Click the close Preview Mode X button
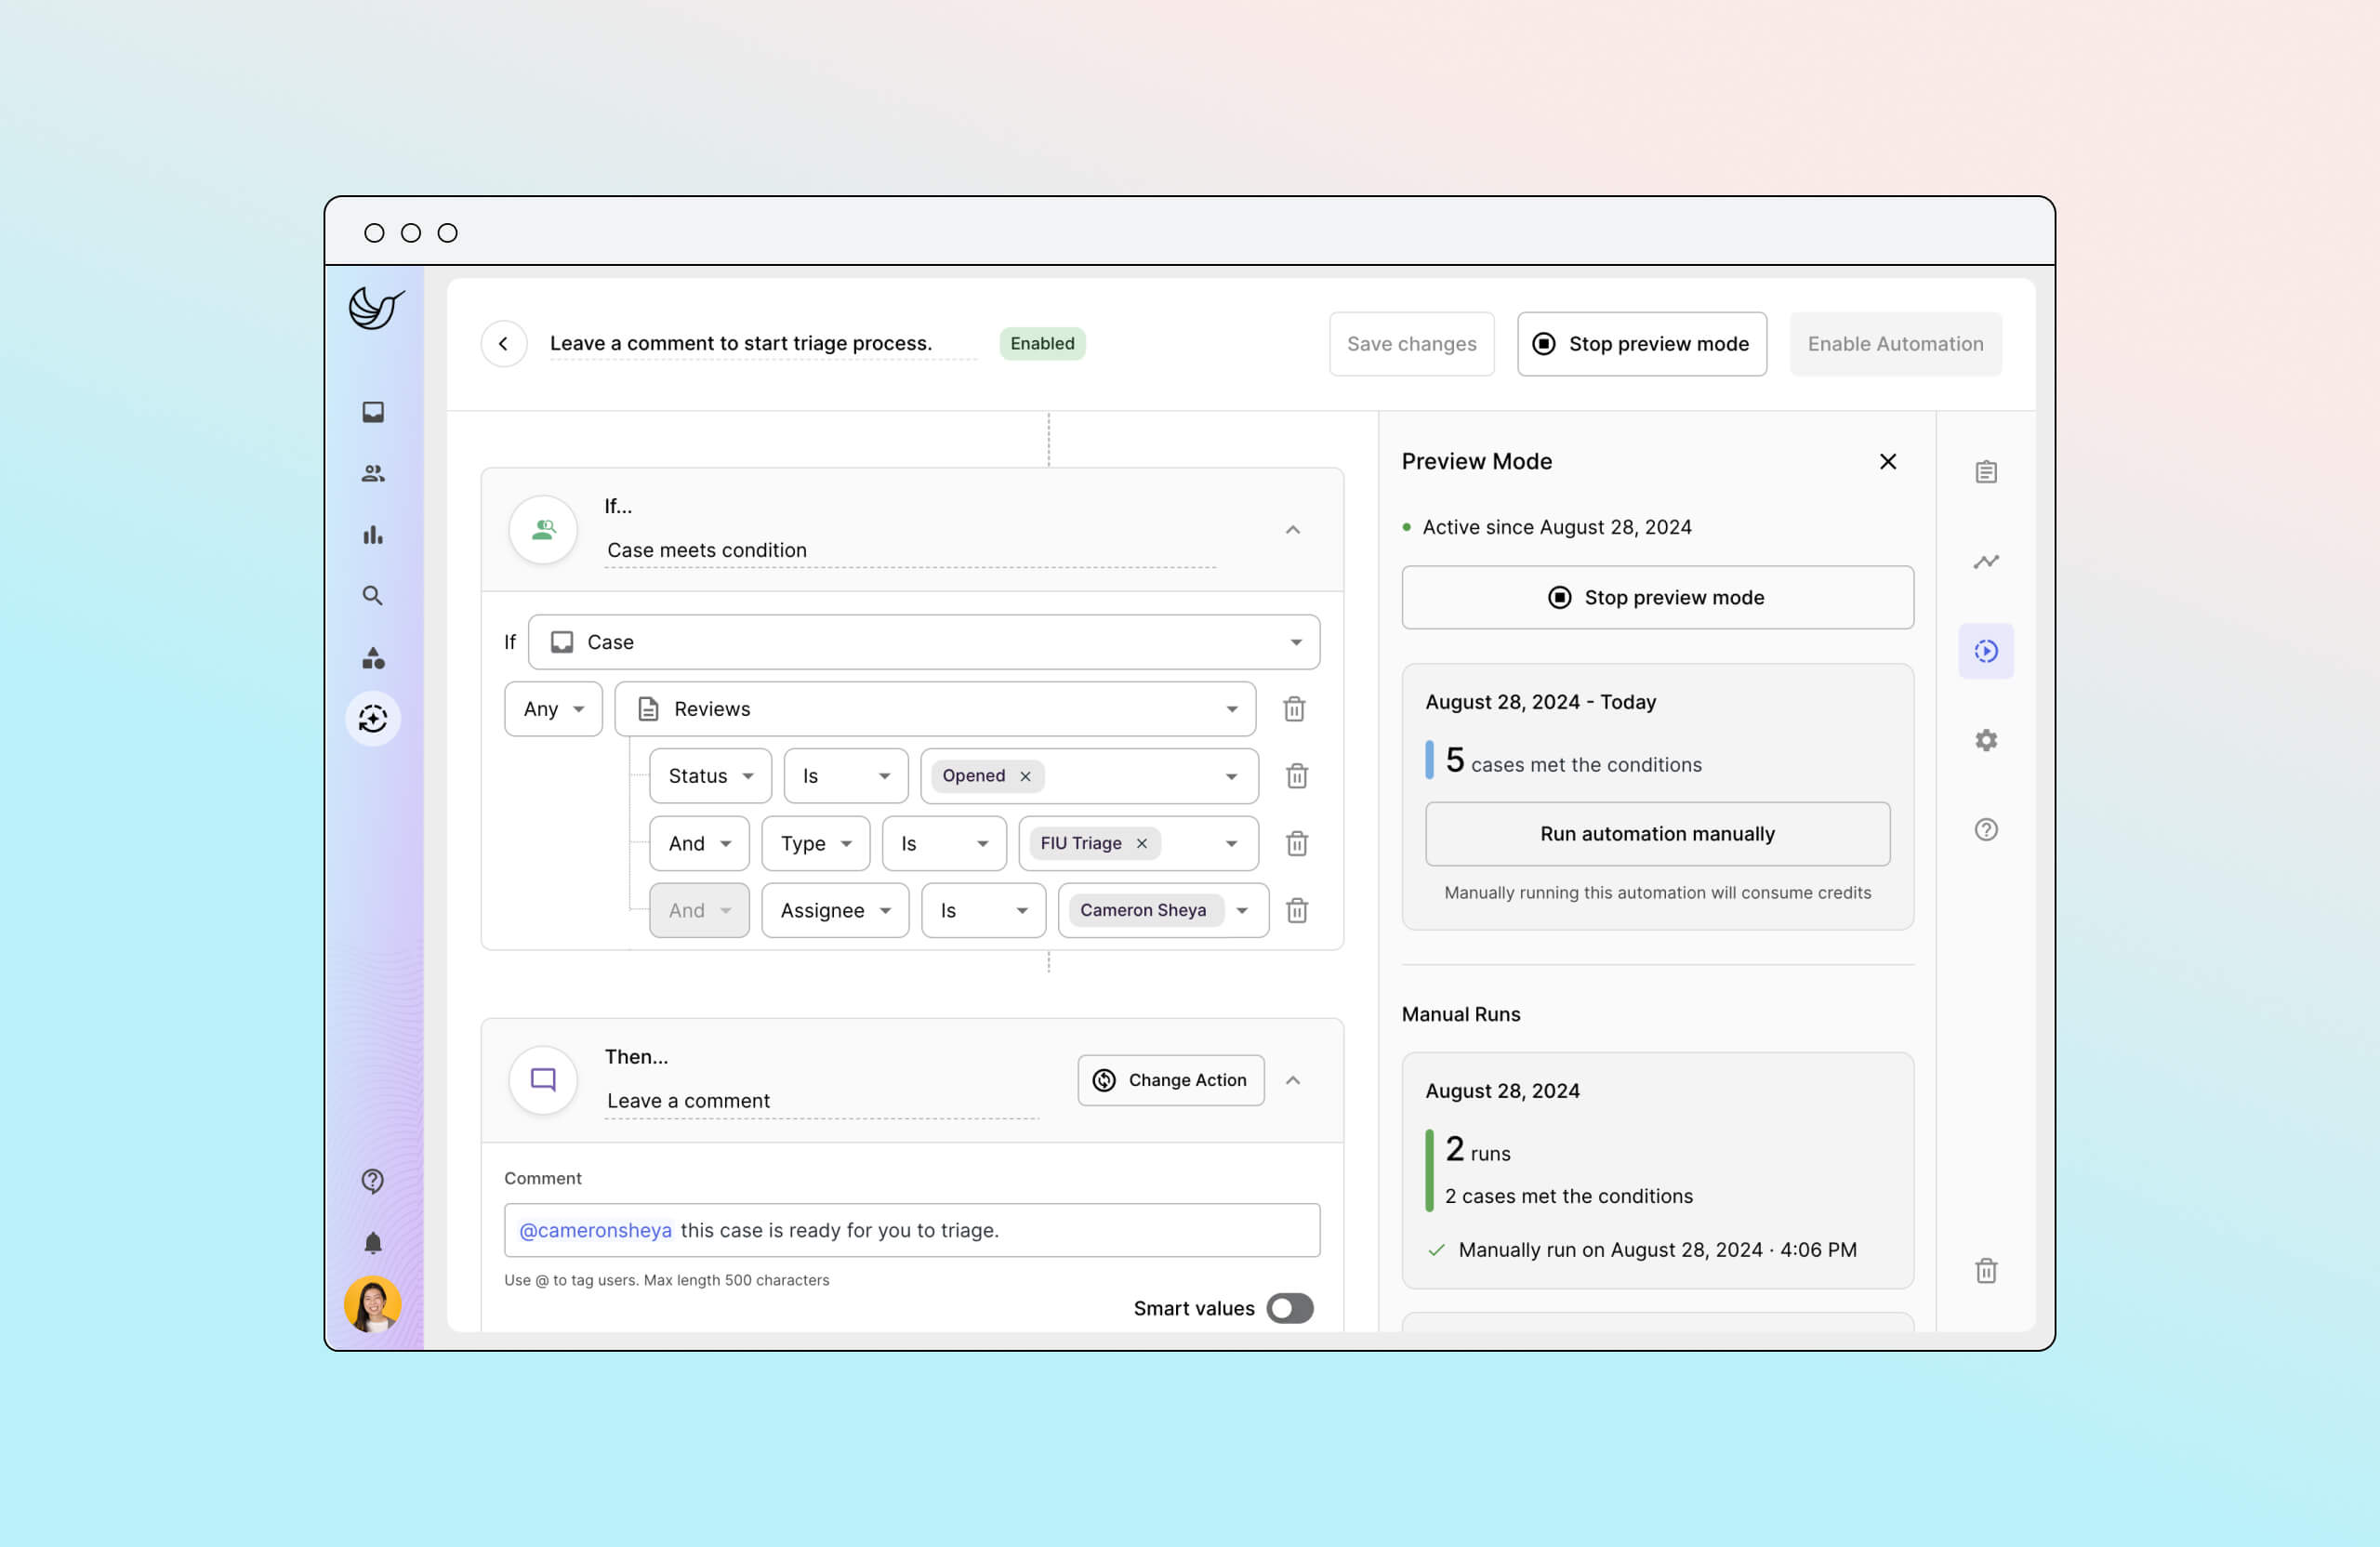The image size is (2380, 1547). pyautogui.click(x=1889, y=461)
